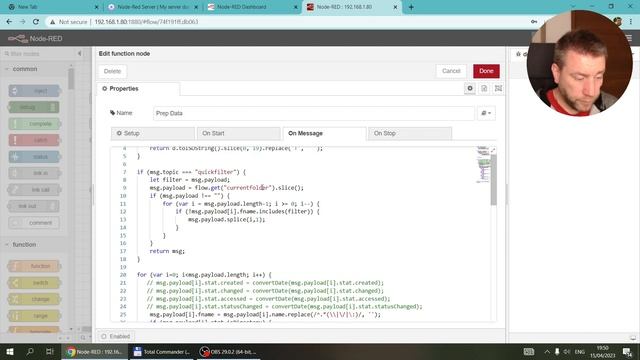Open Windows Task View
640x360 pixels.
point(49,351)
